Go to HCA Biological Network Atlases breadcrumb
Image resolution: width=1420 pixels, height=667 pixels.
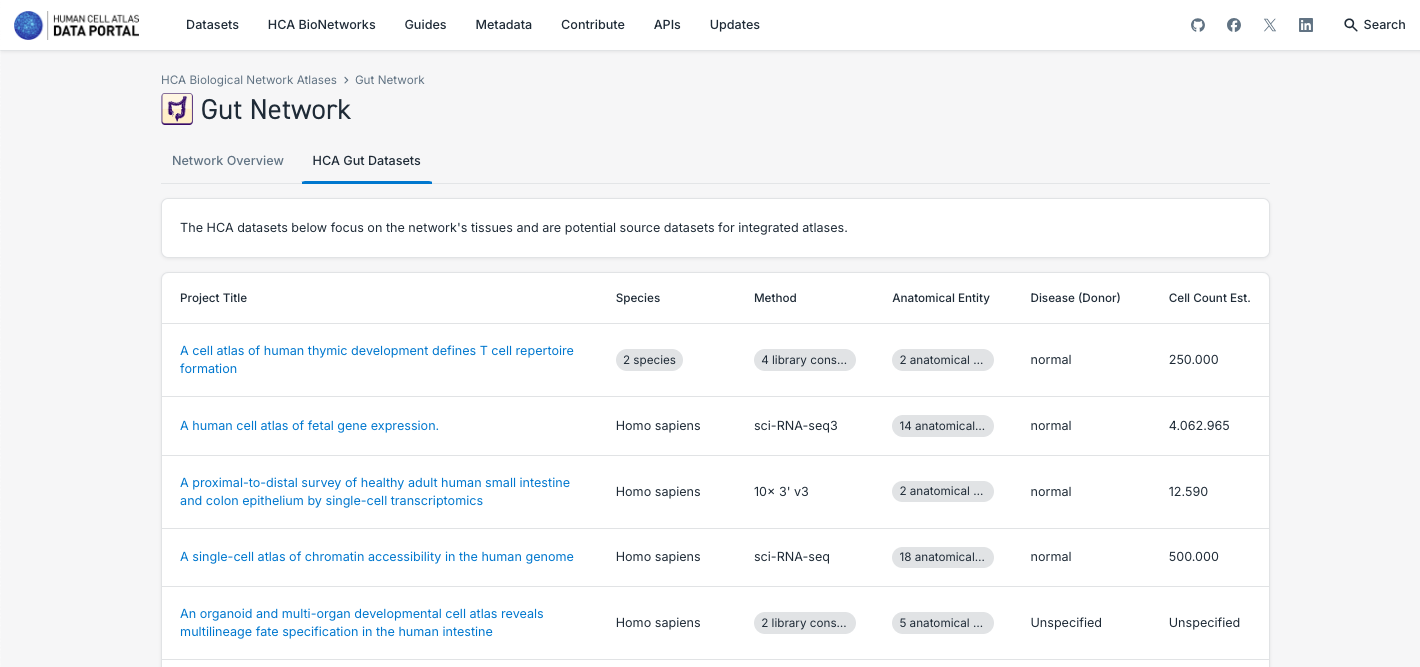[x=248, y=80]
